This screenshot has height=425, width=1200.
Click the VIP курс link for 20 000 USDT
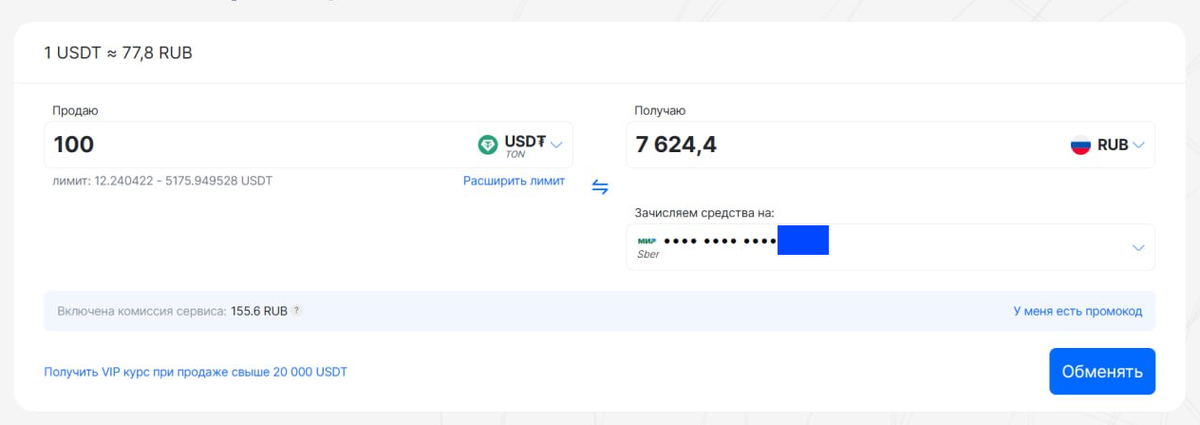196,372
